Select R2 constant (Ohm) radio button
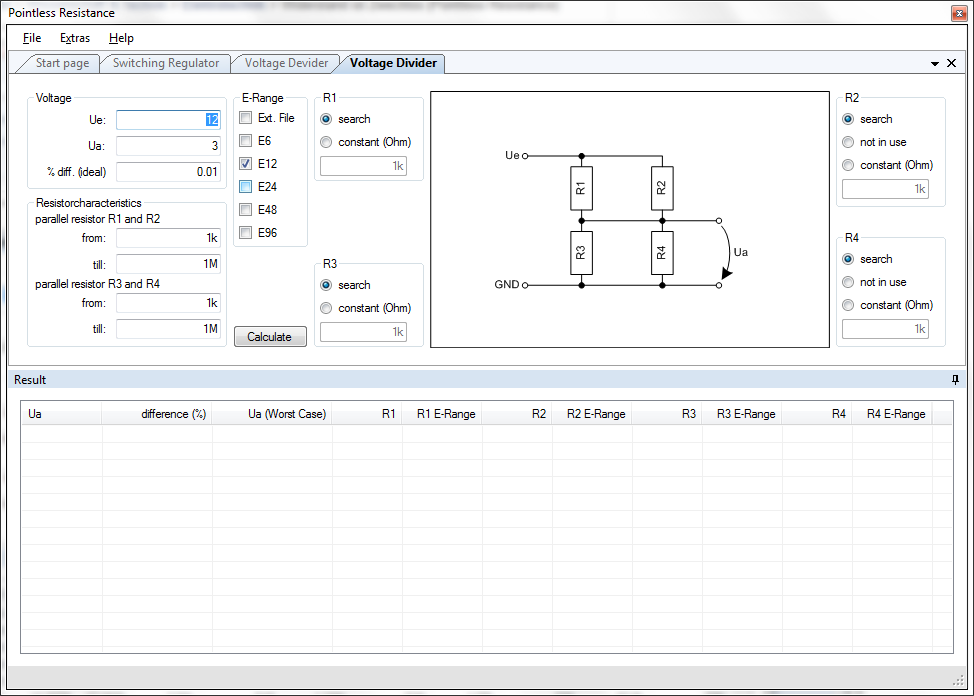 (848, 165)
